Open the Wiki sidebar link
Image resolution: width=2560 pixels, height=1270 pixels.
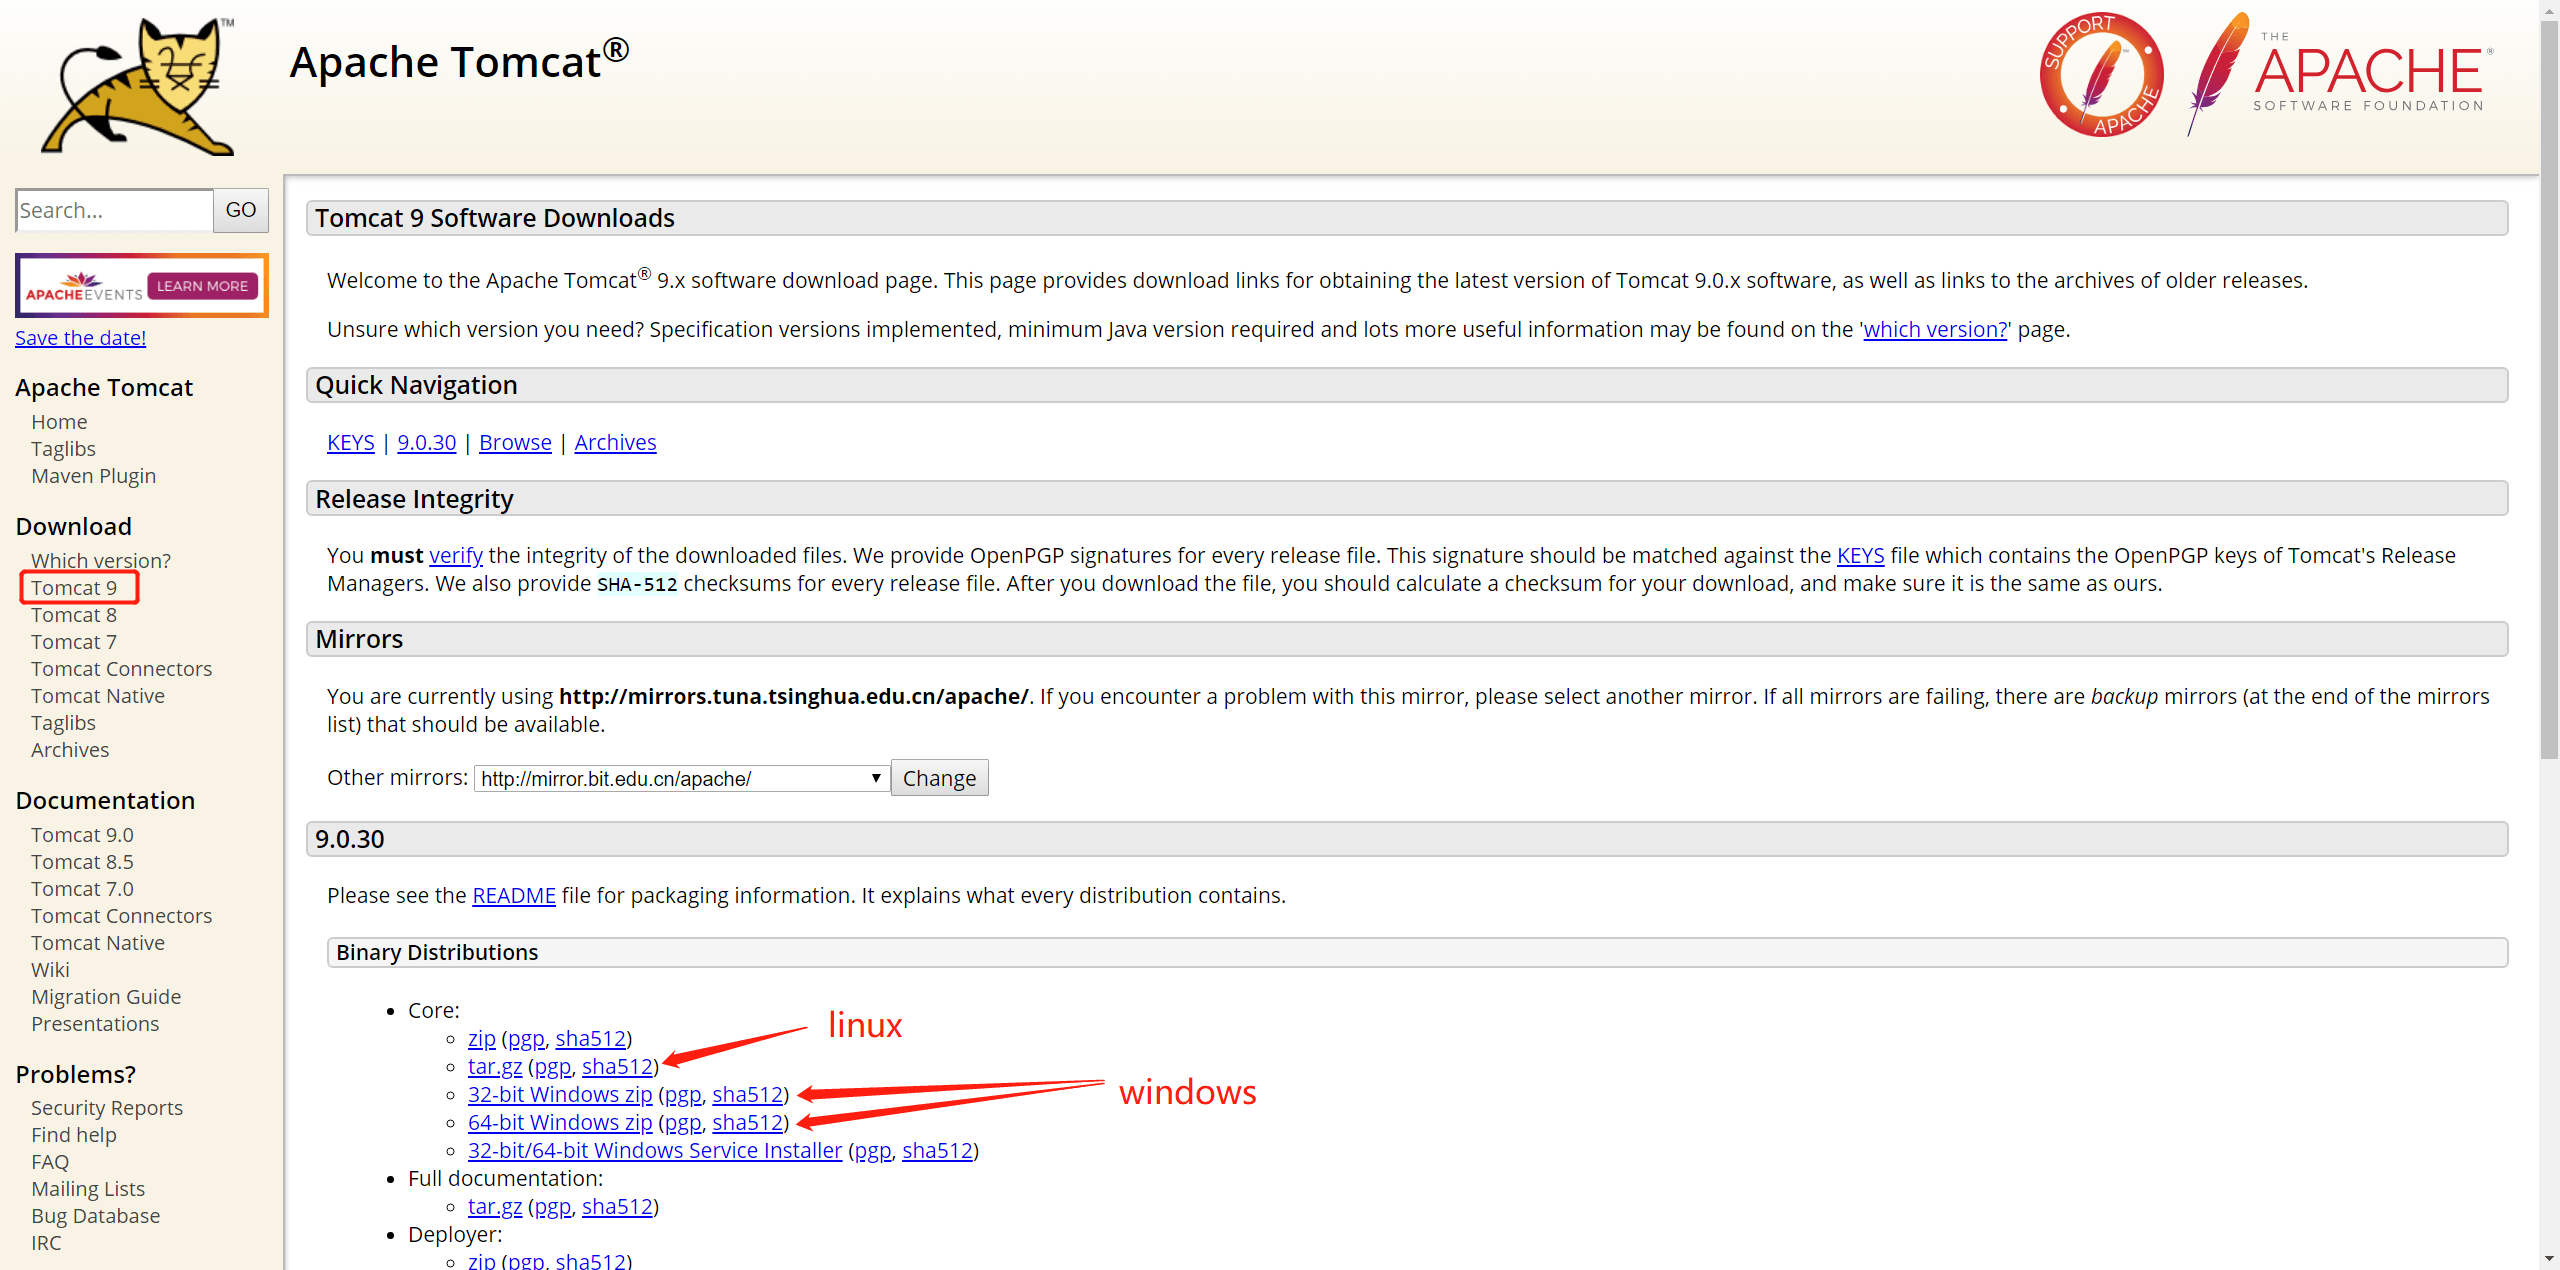[x=50, y=970]
